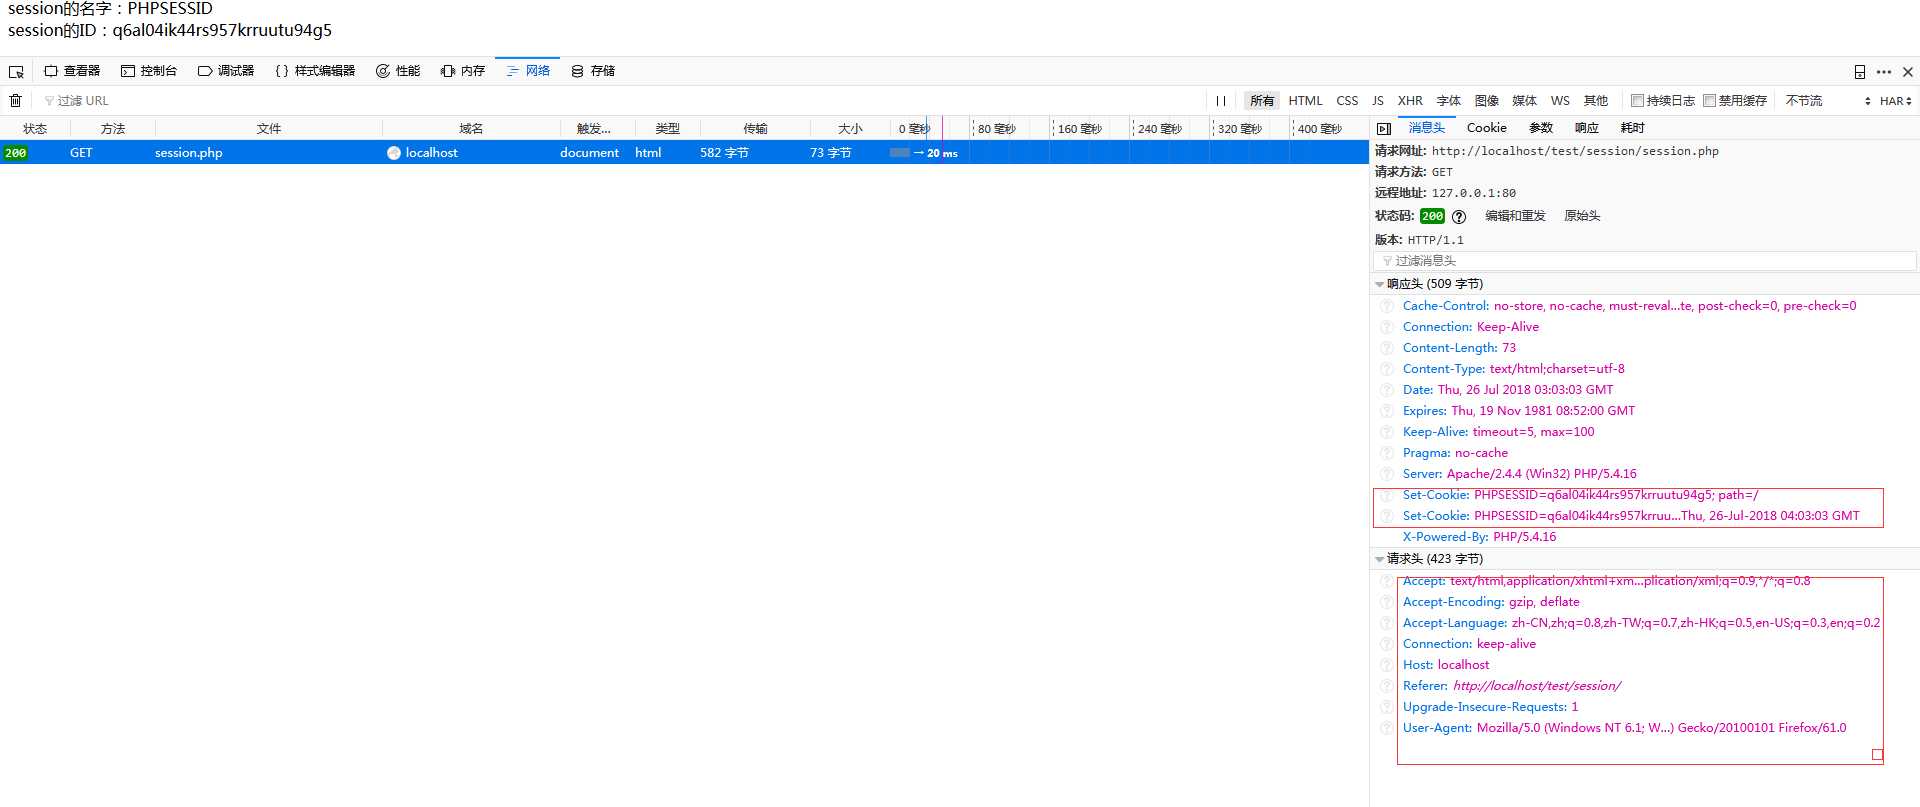Open help icon beside Keep-Alive header
Viewport: 1920px width, 807px height.
pyautogui.click(x=1387, y=432)
